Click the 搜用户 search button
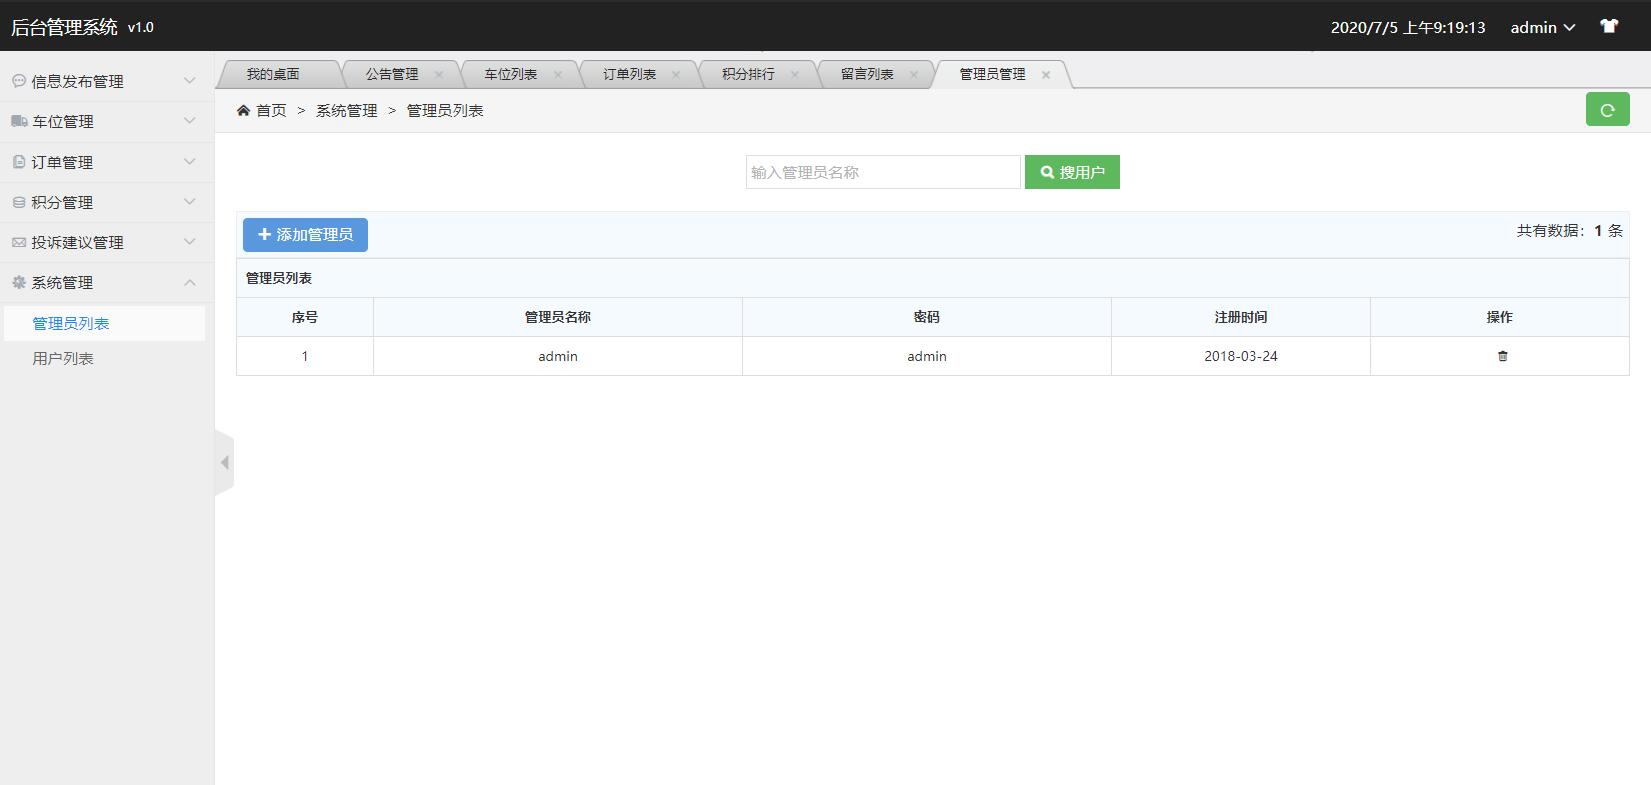The width and height of the screenshot is (1651, 785). [1072, 172]
